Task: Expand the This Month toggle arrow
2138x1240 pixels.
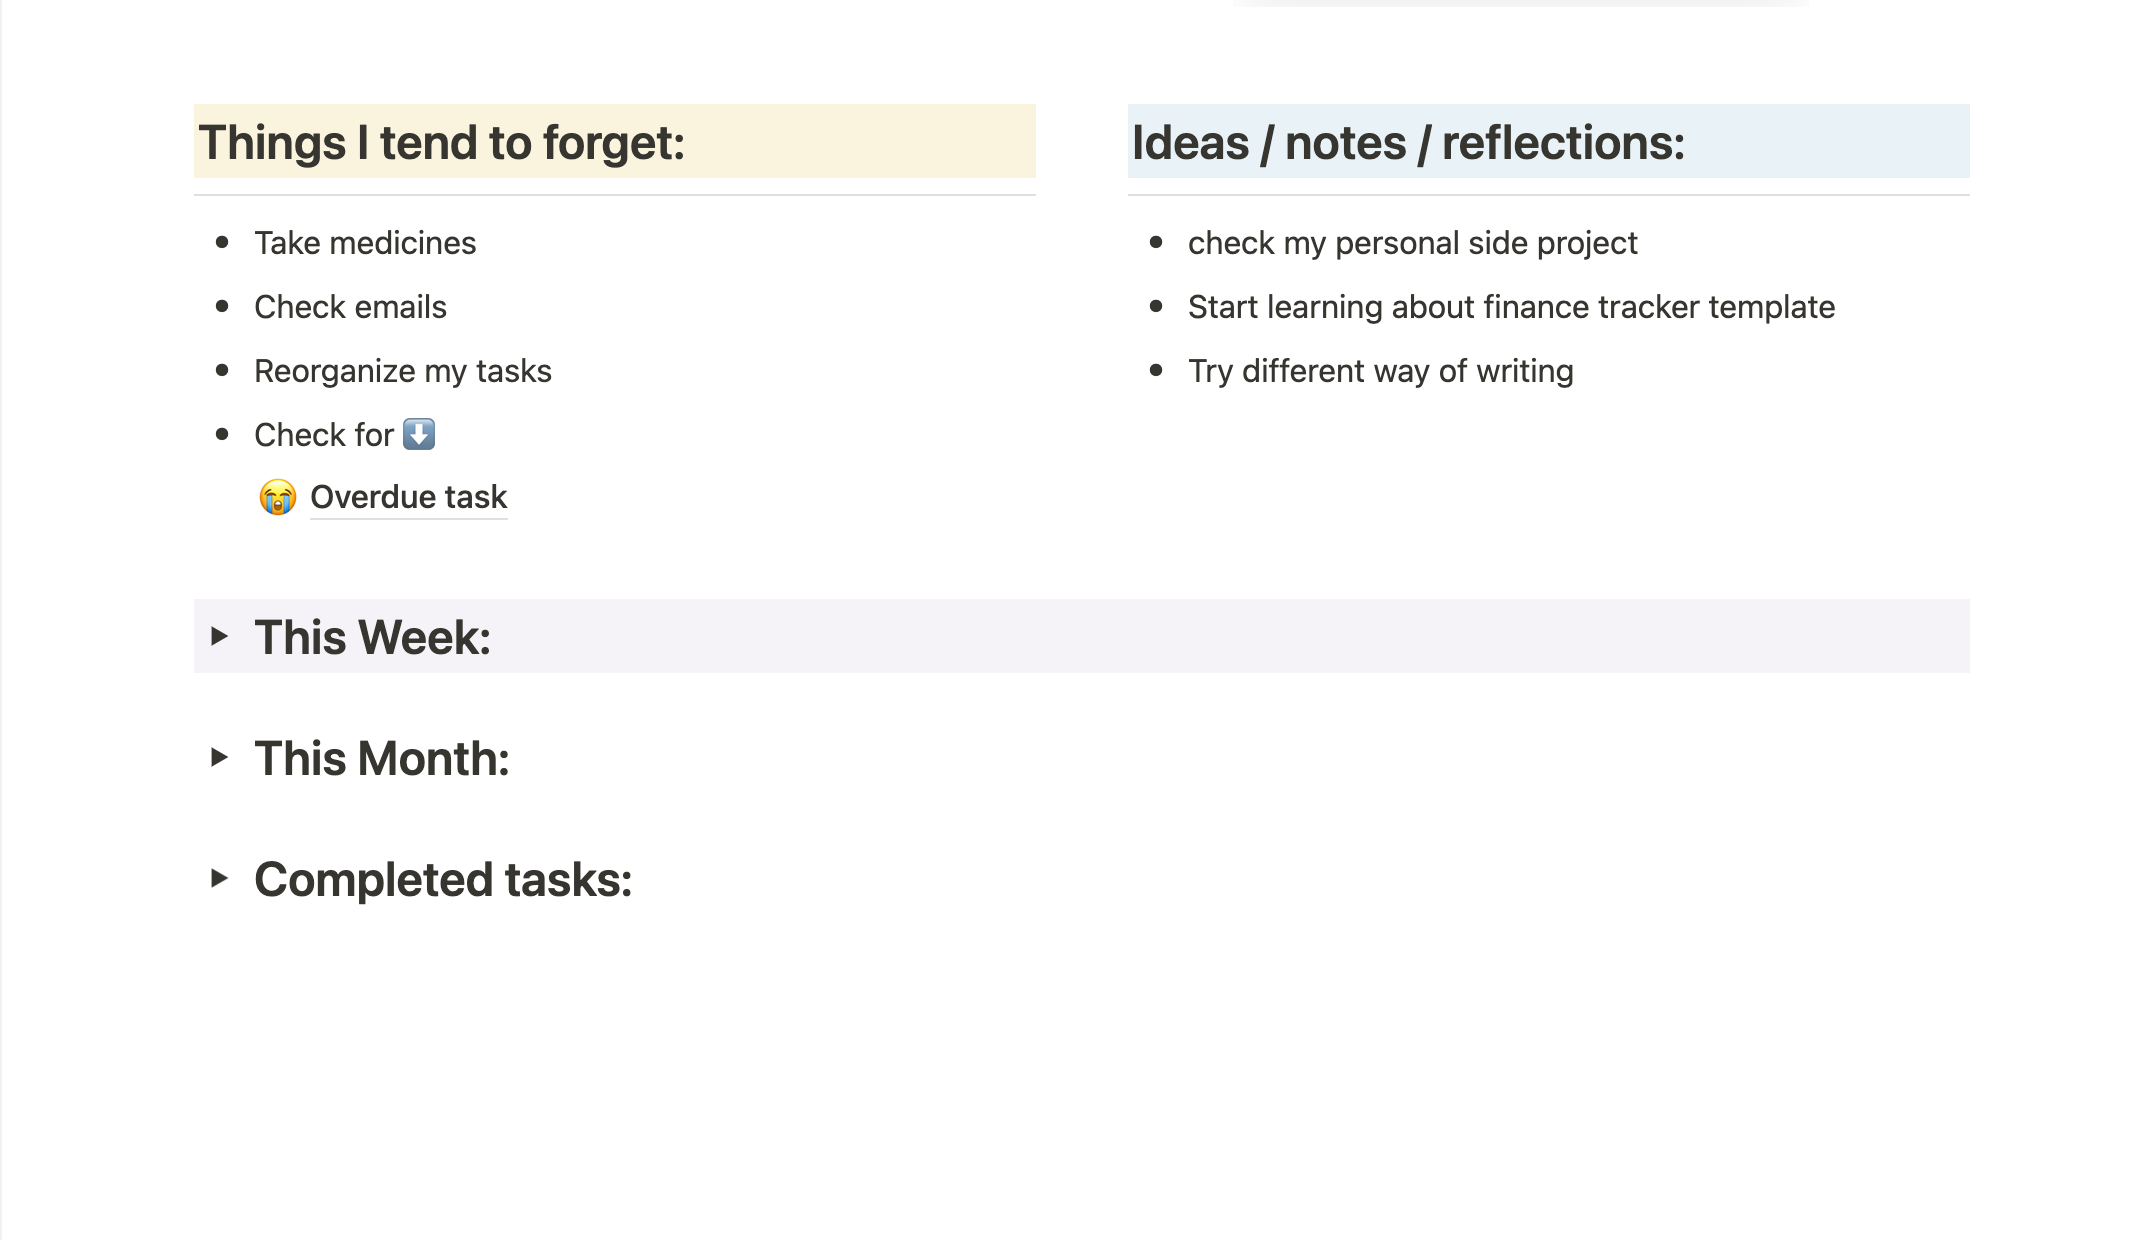Action: click(219, 757)
